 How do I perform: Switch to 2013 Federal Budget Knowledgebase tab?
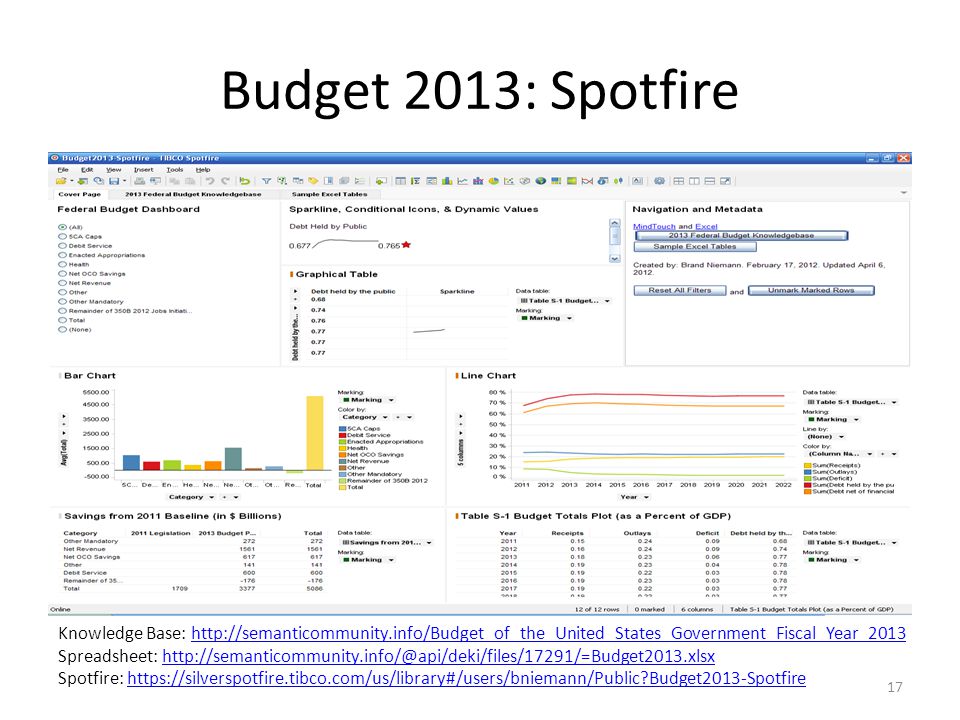tap(193, 194)
